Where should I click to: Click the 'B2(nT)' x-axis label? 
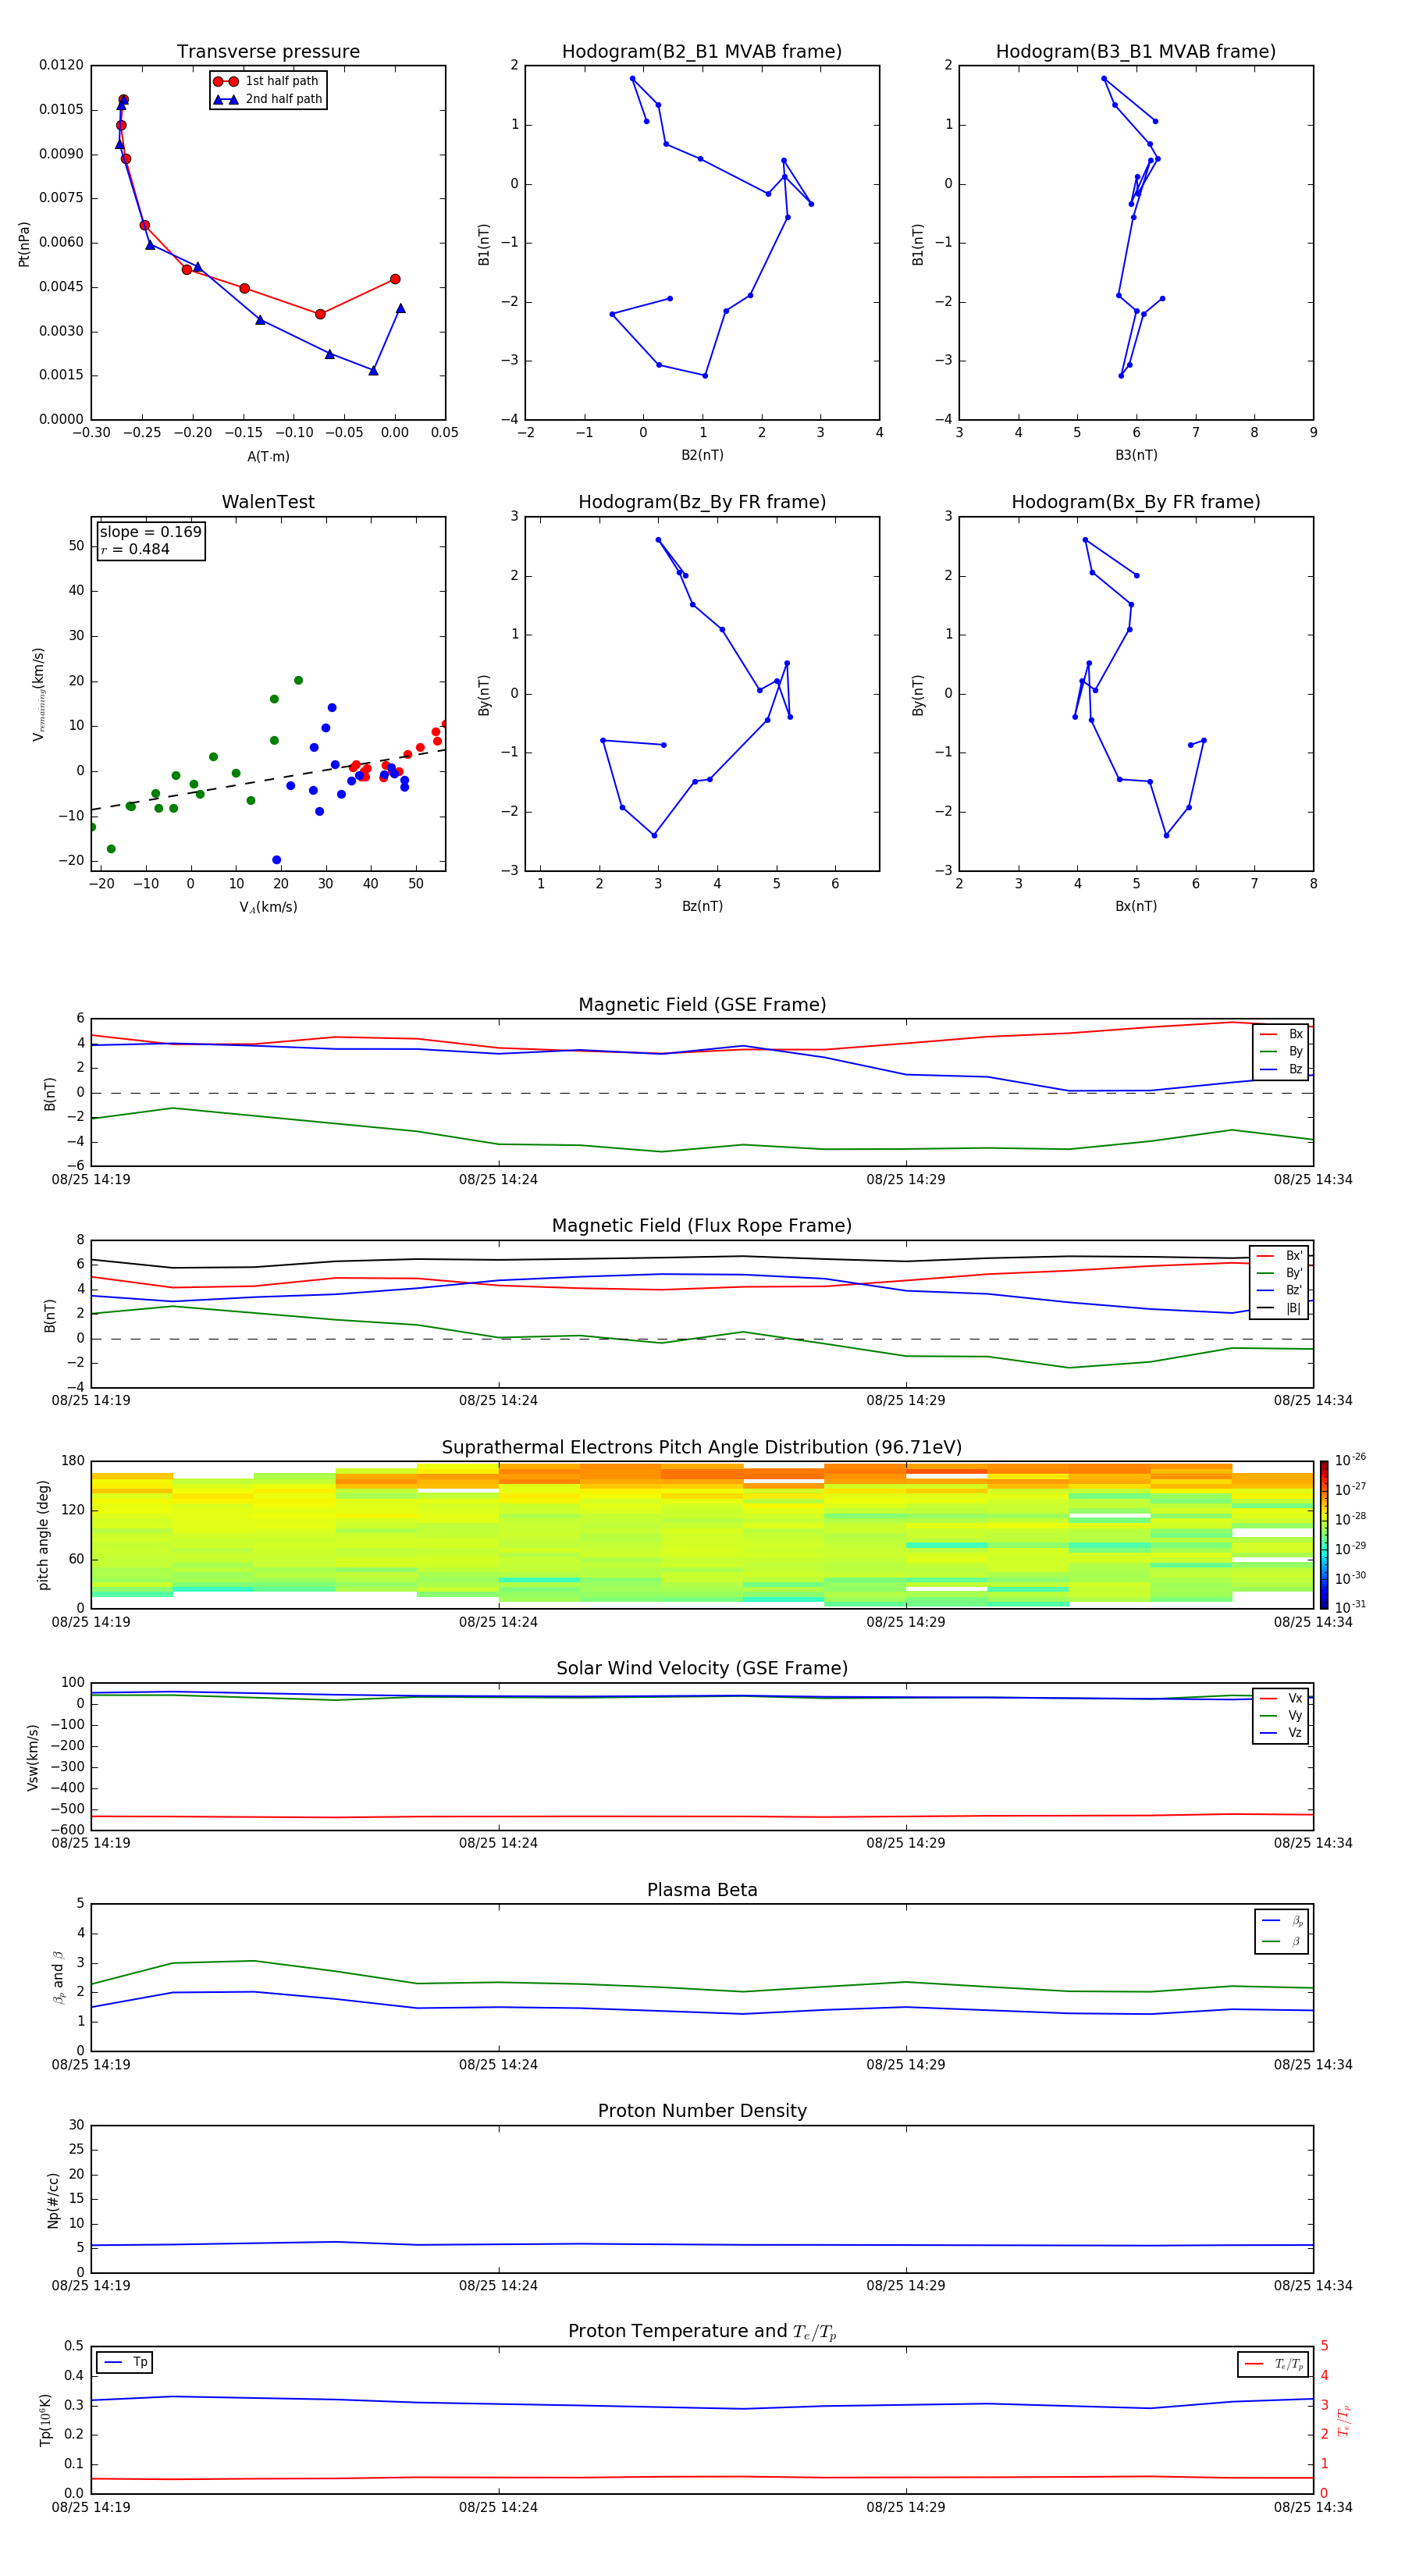pyautogui.click(x=702, y=455)
